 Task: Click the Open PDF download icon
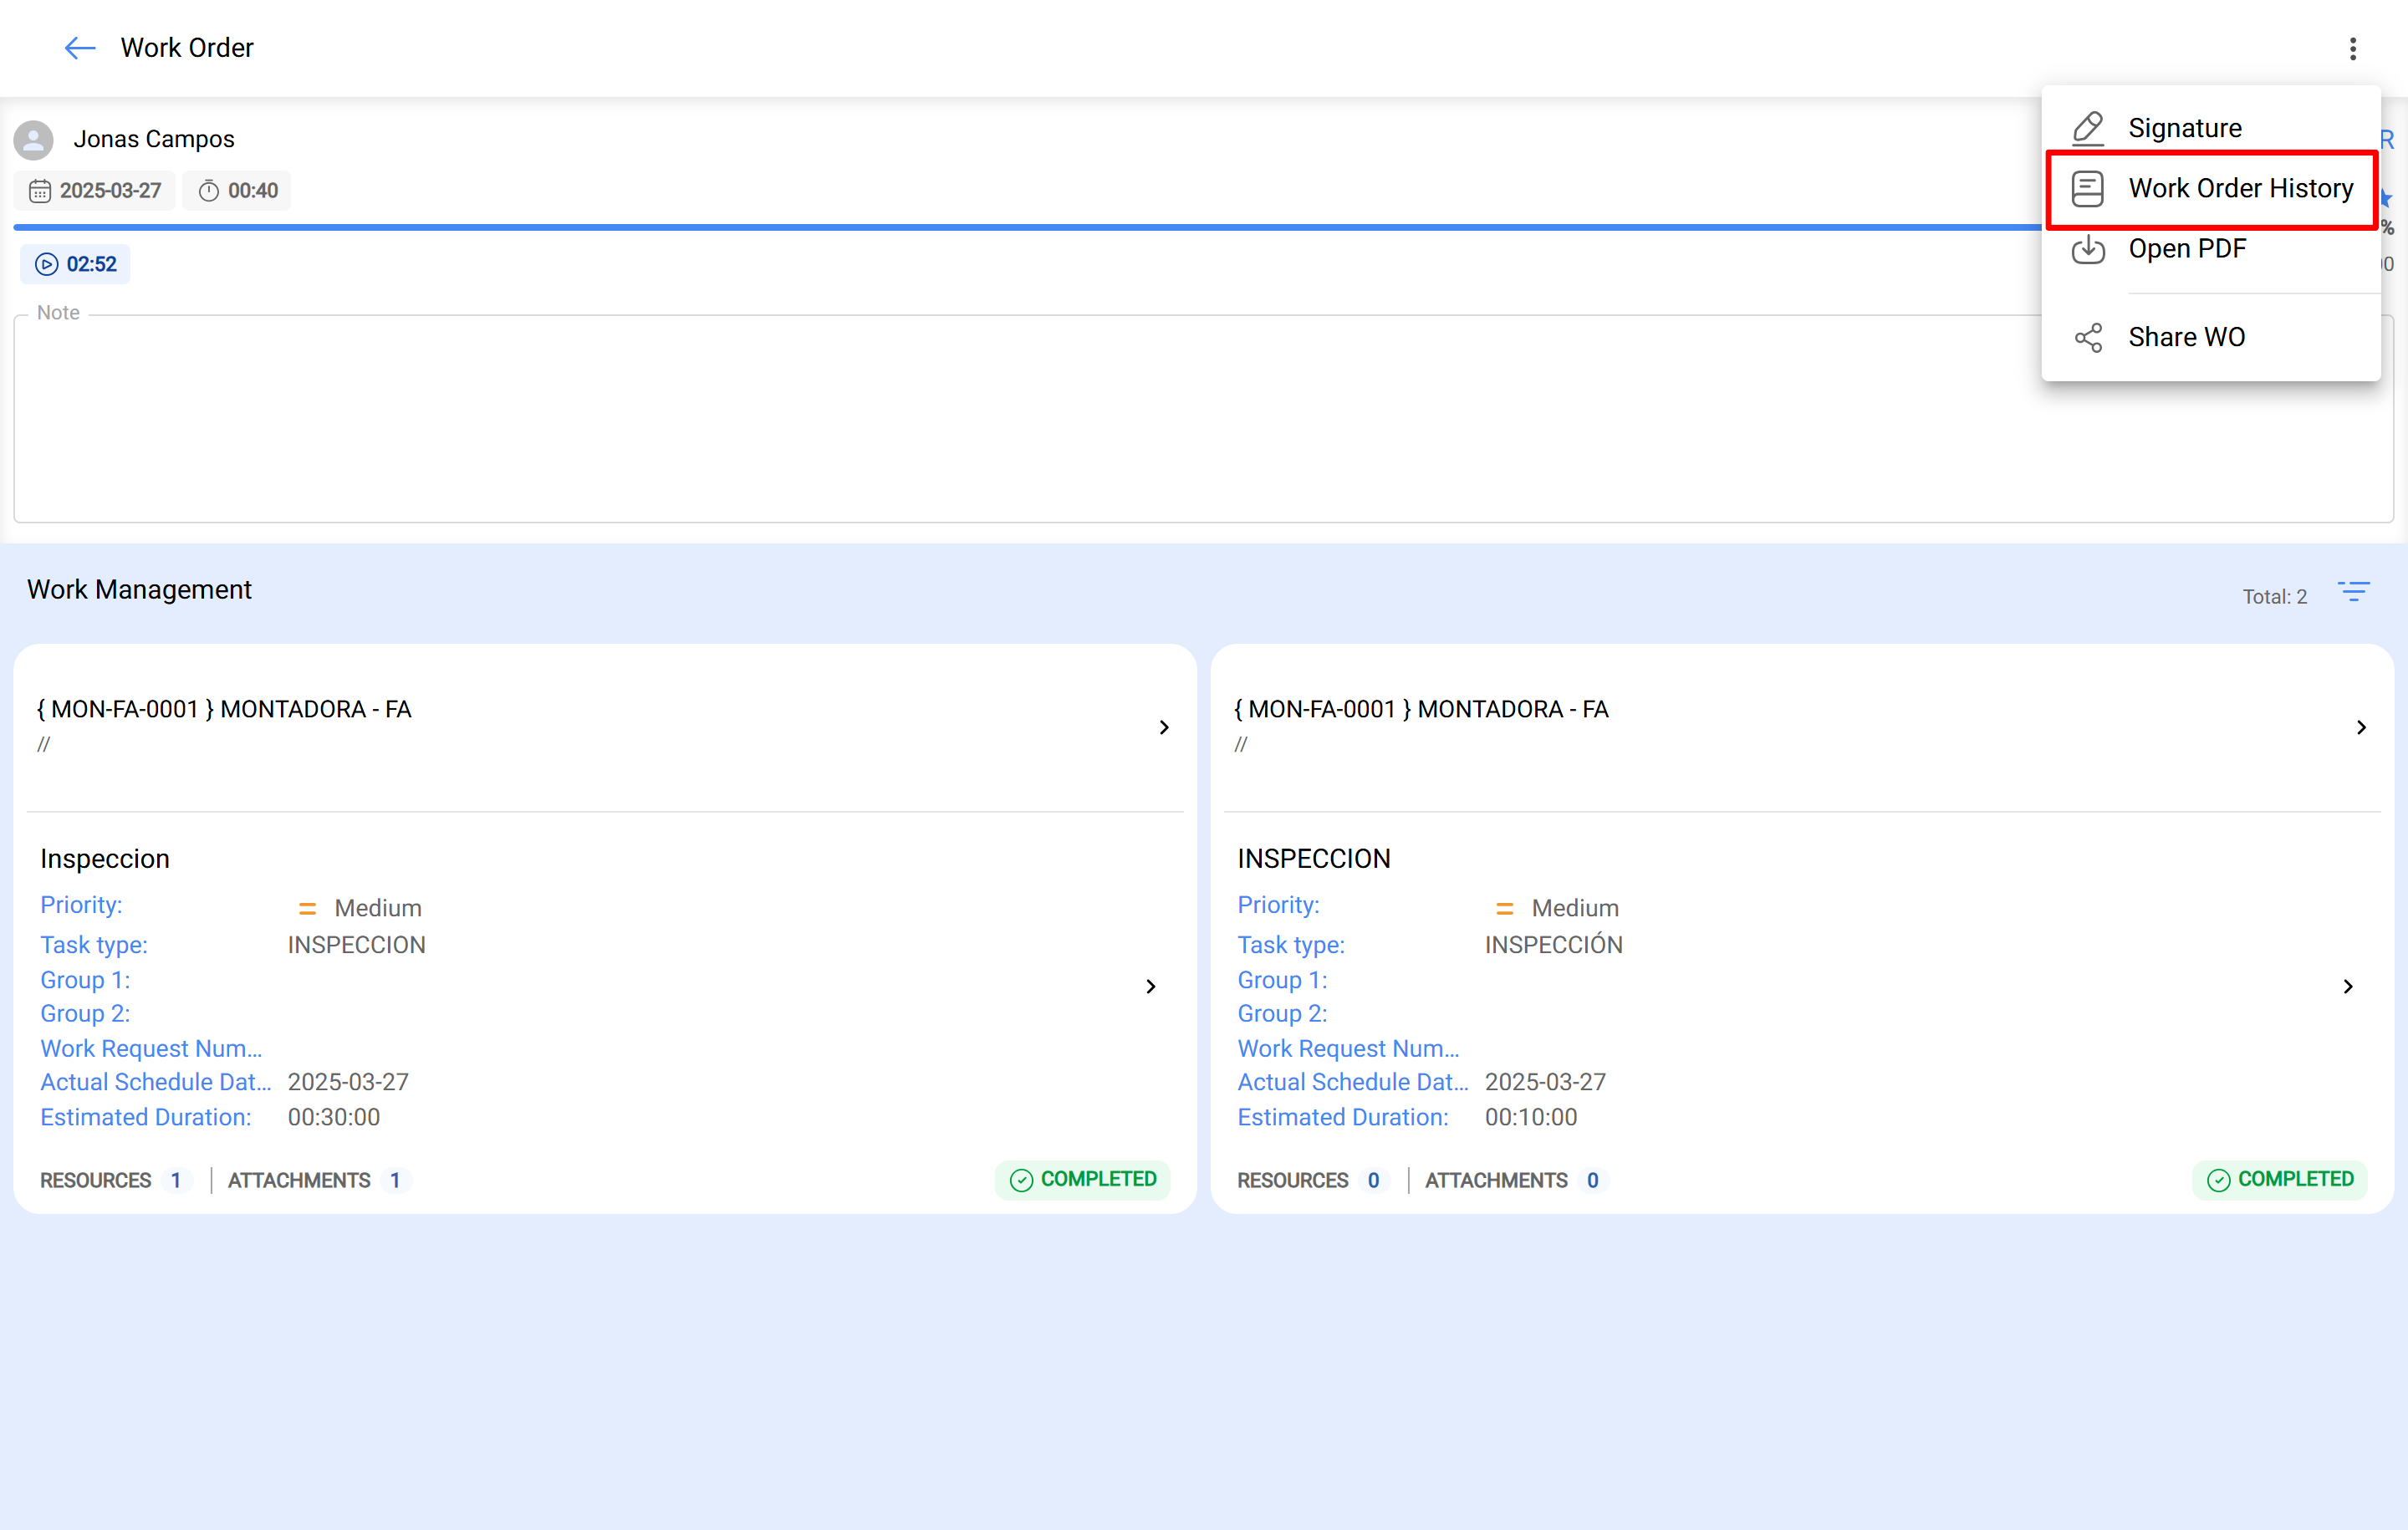tap(2087, 249)
